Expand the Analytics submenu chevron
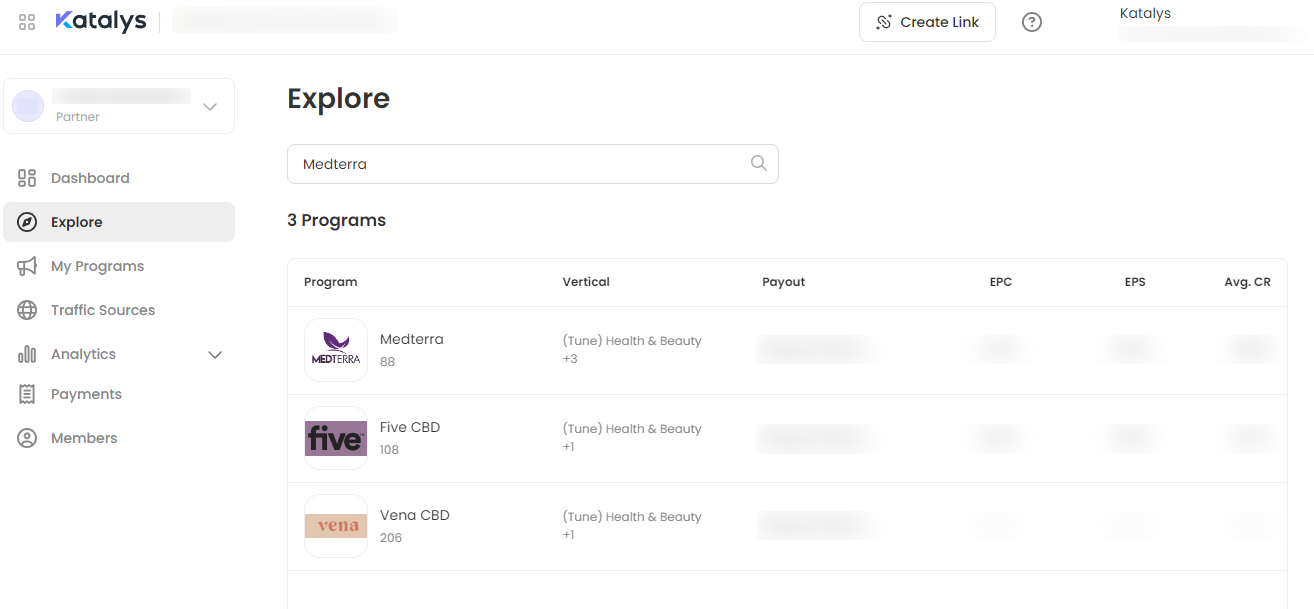The width and height of the screenshot is (1314, 609). point(215,354)
